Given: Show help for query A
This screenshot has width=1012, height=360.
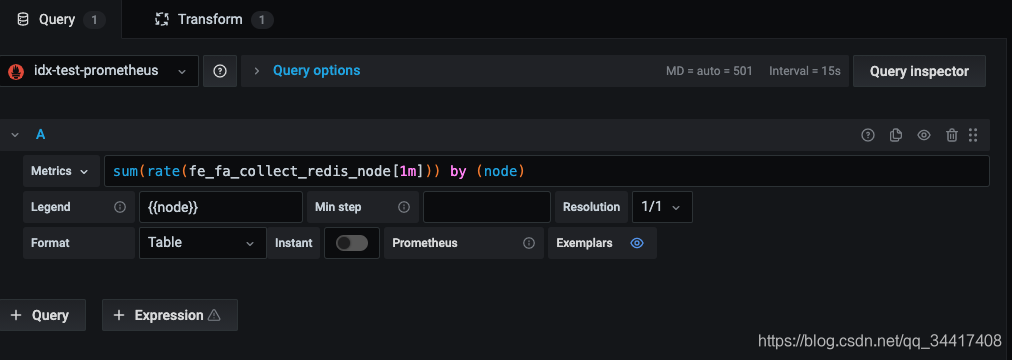Looking at the screenshot, I should coord(868,135).
